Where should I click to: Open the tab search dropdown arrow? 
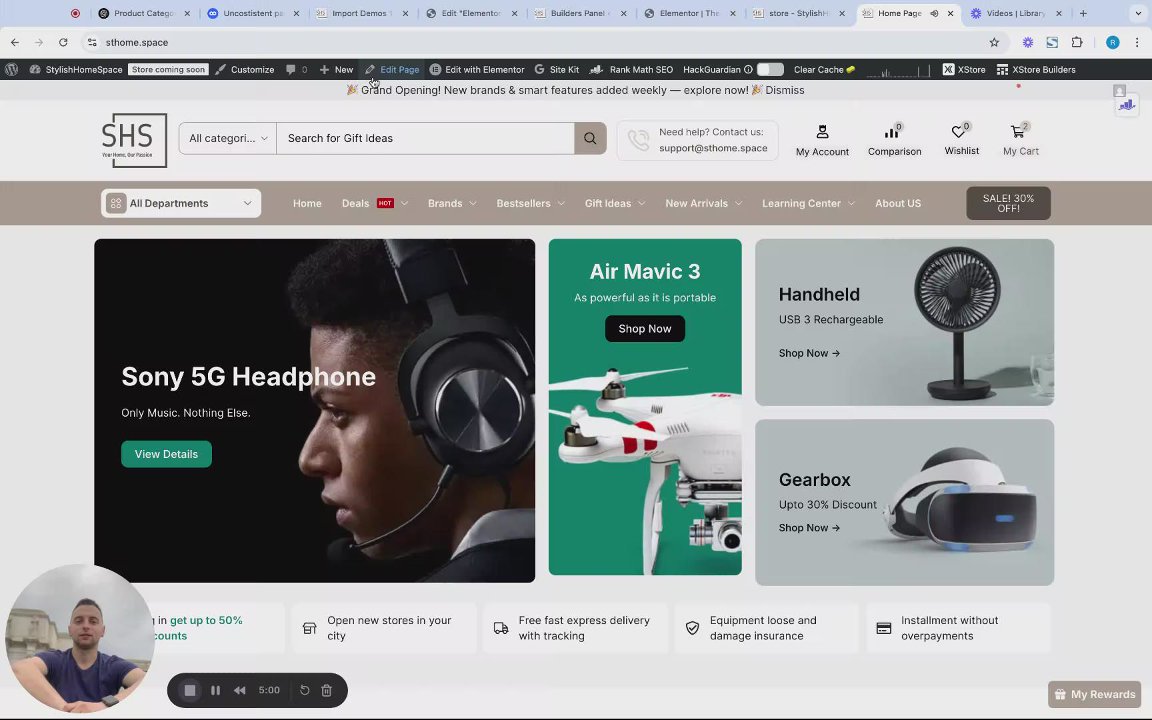(1138, 13)
